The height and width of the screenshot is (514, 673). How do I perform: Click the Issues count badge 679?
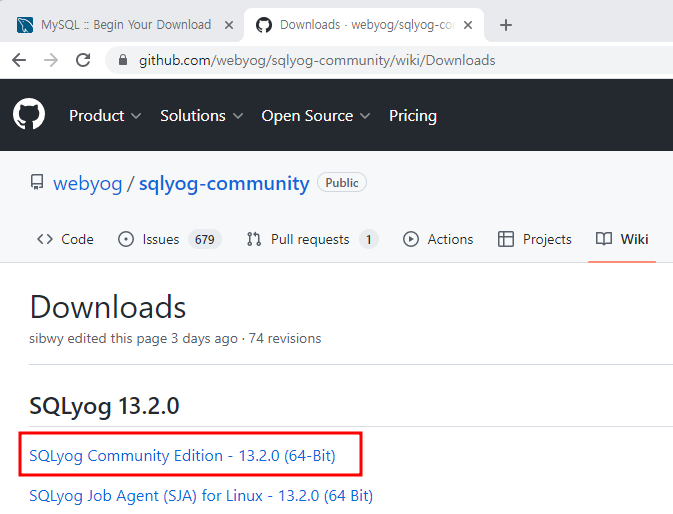tap(205, 239)
